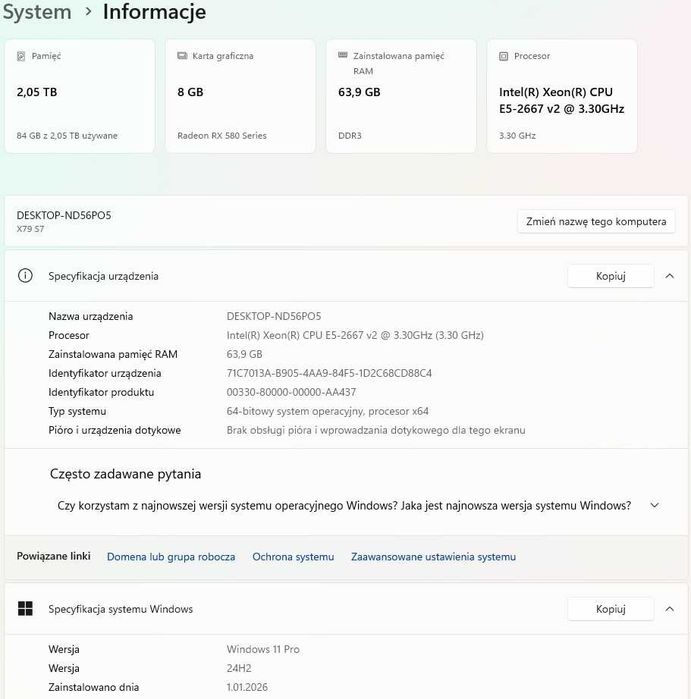Click the Zainstalowano dnia label
The width and height of the screenshot is (691, 699).
point(94,687)
